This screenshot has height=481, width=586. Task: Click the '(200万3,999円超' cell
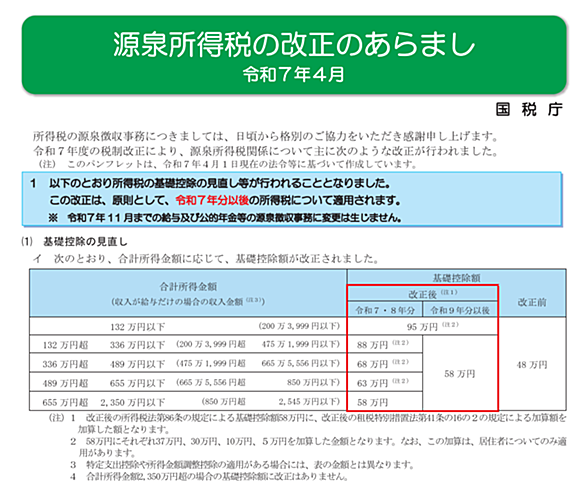[211, 344]
